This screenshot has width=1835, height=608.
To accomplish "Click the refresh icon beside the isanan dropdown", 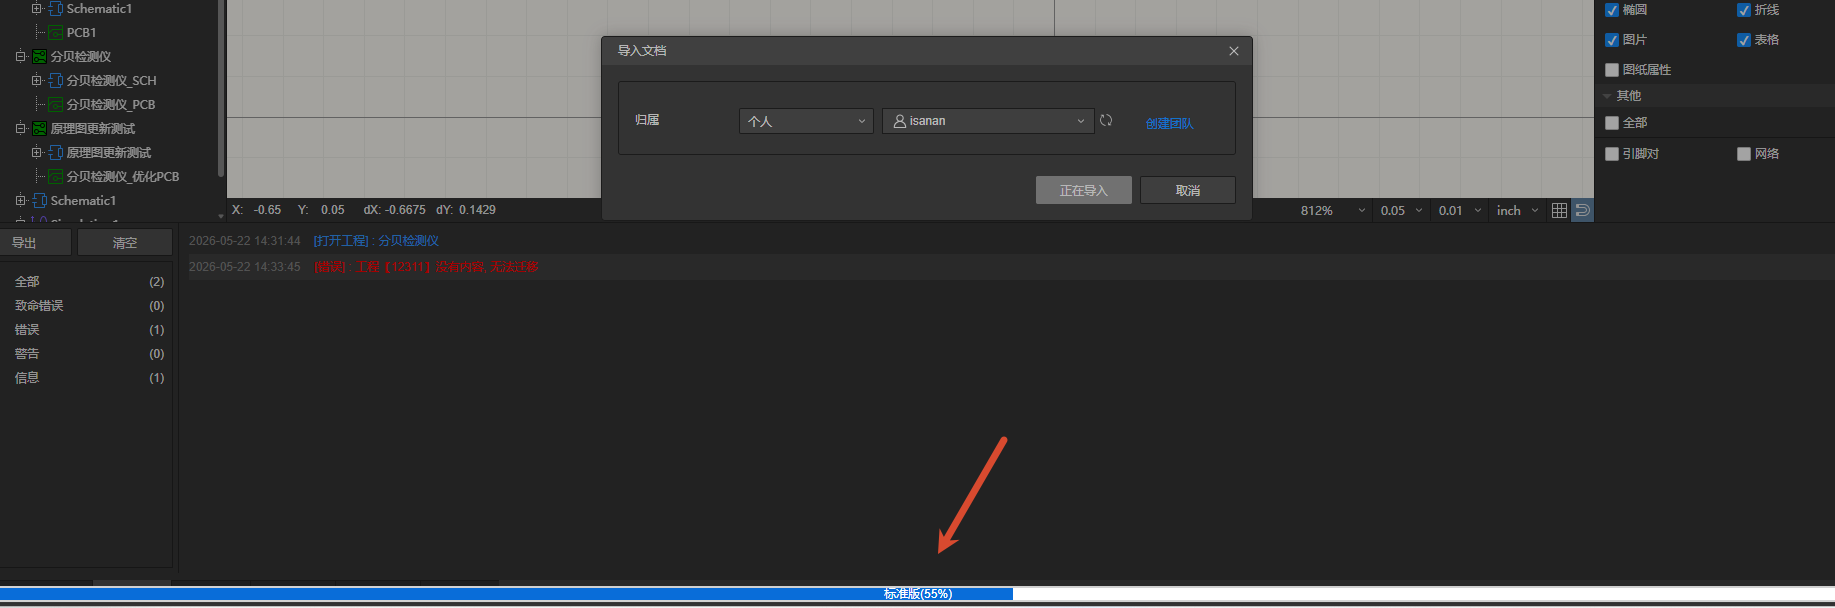I will [1106, 120].
